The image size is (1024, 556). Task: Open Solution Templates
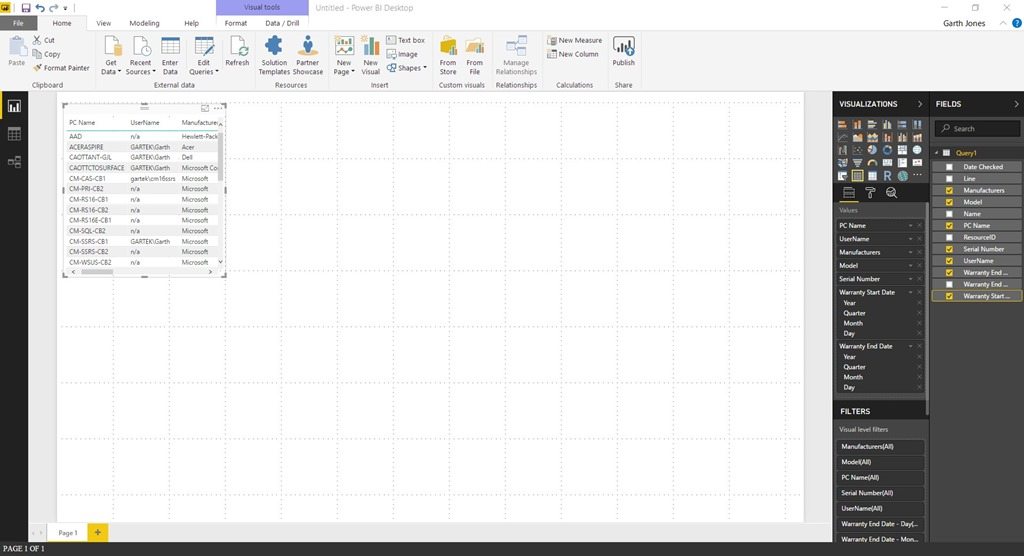(274, 56)
